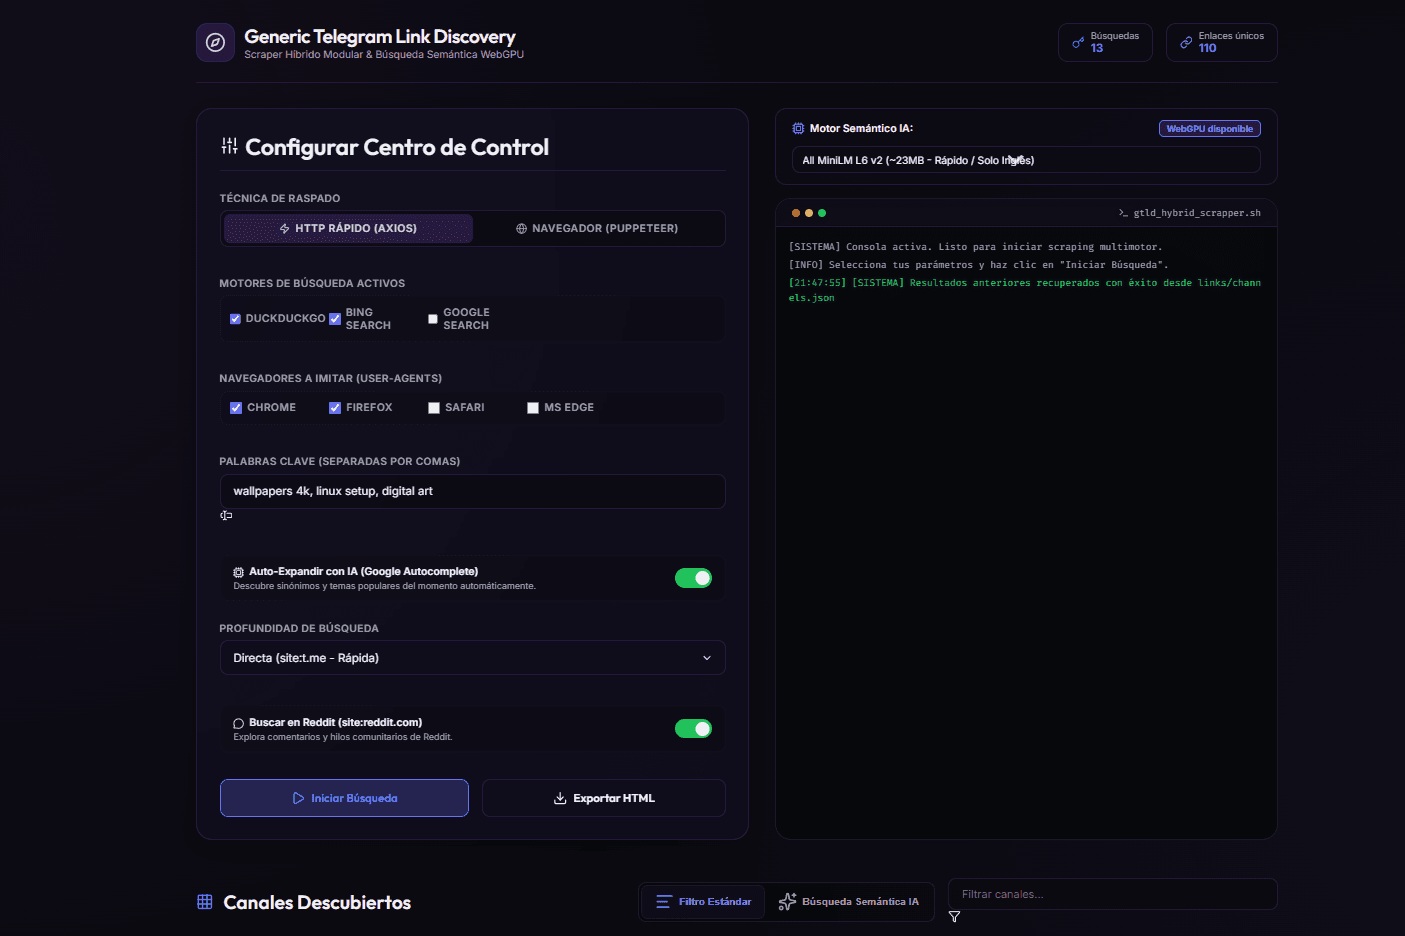This screenshot has height=936, width=1405.
Task: Click the grid icon beside Canales Descubiertos
Action: pos(205,902)
